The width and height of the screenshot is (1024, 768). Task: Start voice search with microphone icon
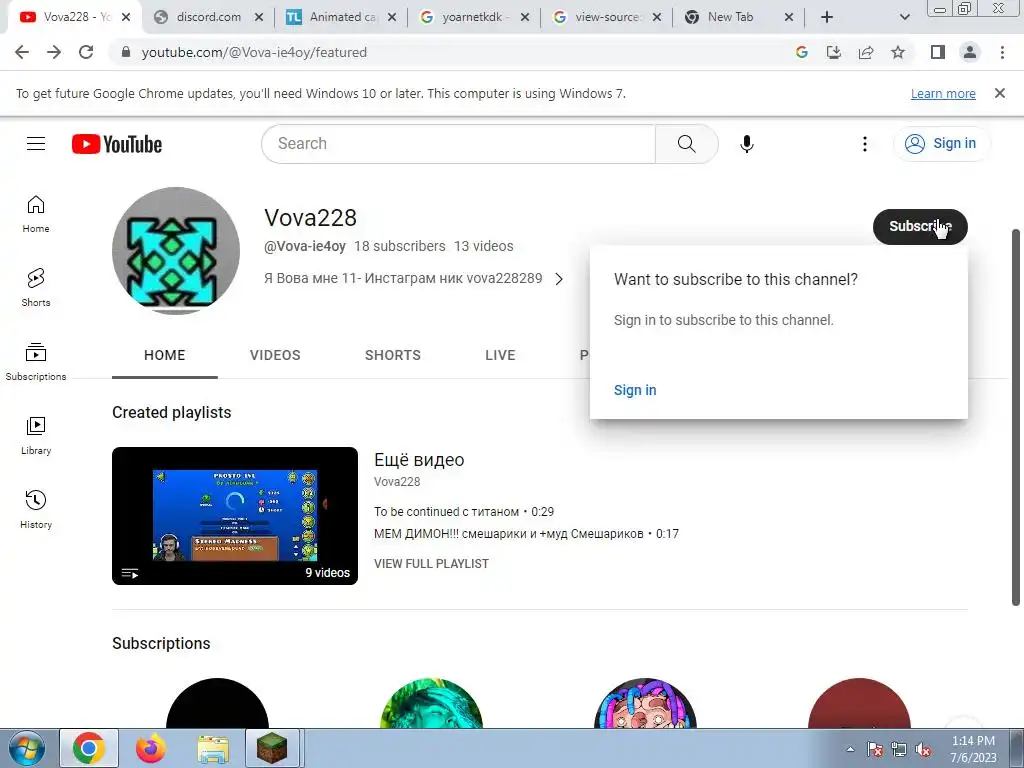tap(746, 144)
